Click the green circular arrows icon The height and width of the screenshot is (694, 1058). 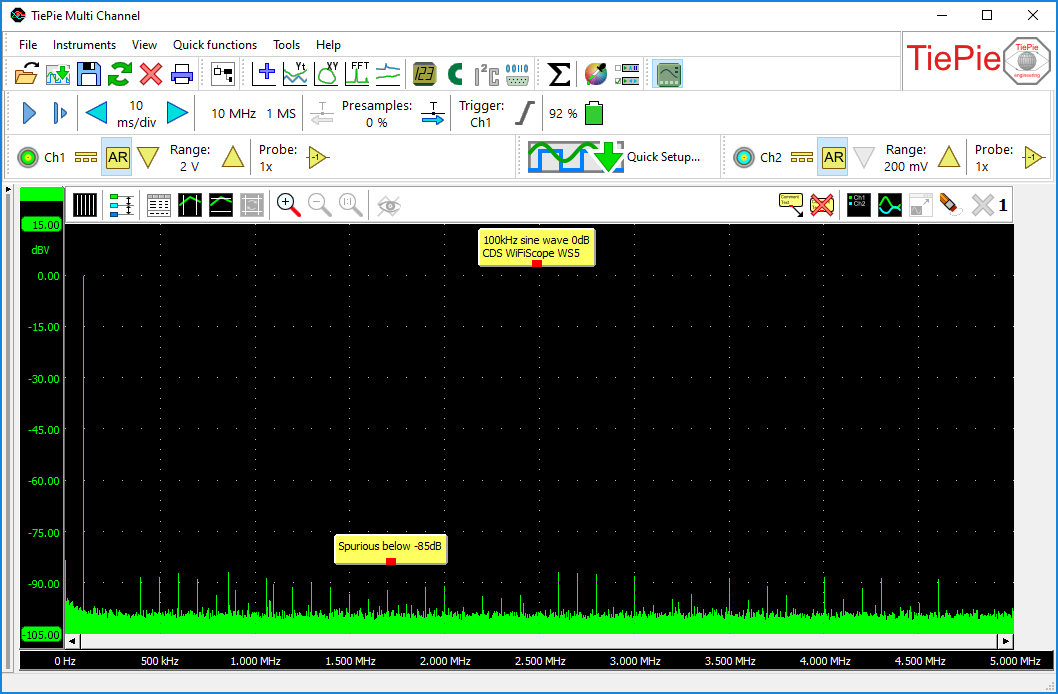pos(120,73)
